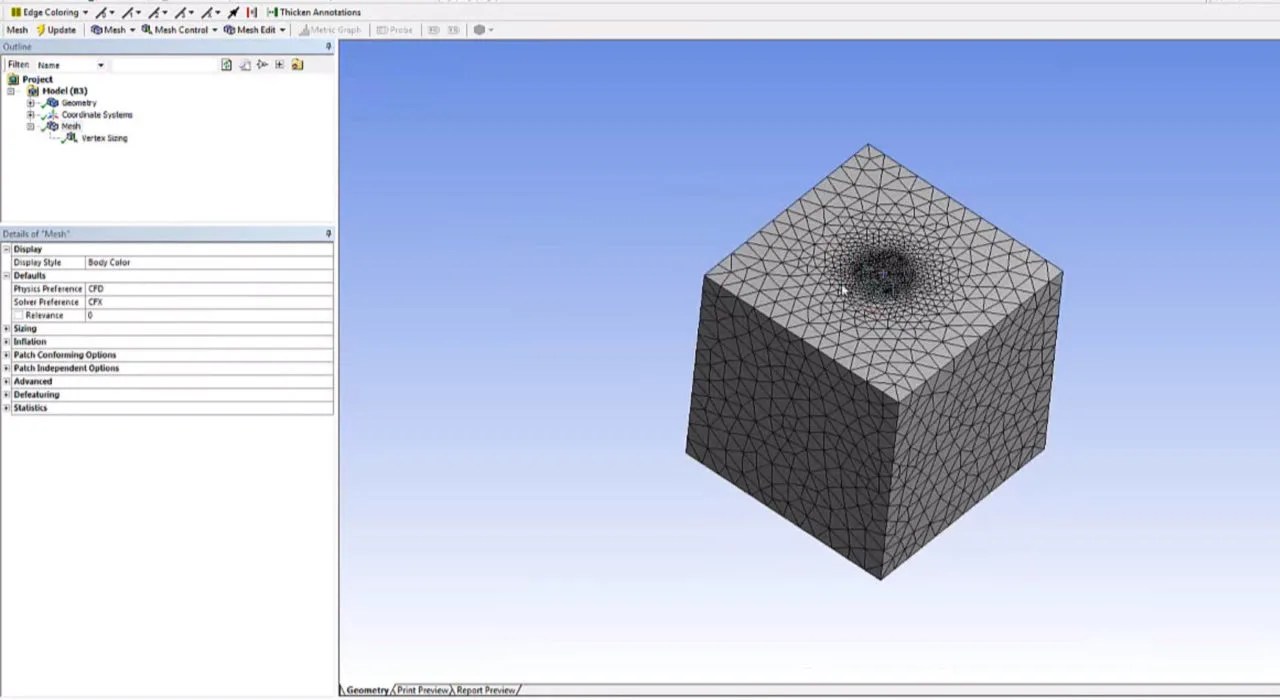Toggle the pin on the Outline panel
Viewport: 1280px width, 700px height.
(328, 46)
